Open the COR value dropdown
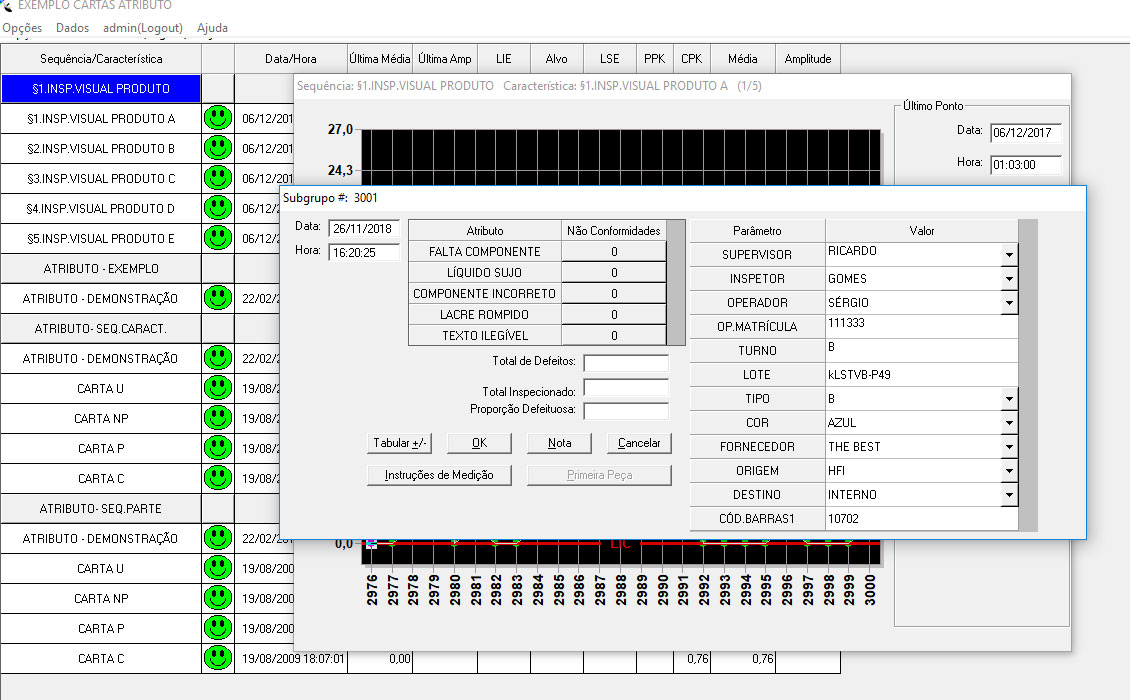 tap(1008, 423)
